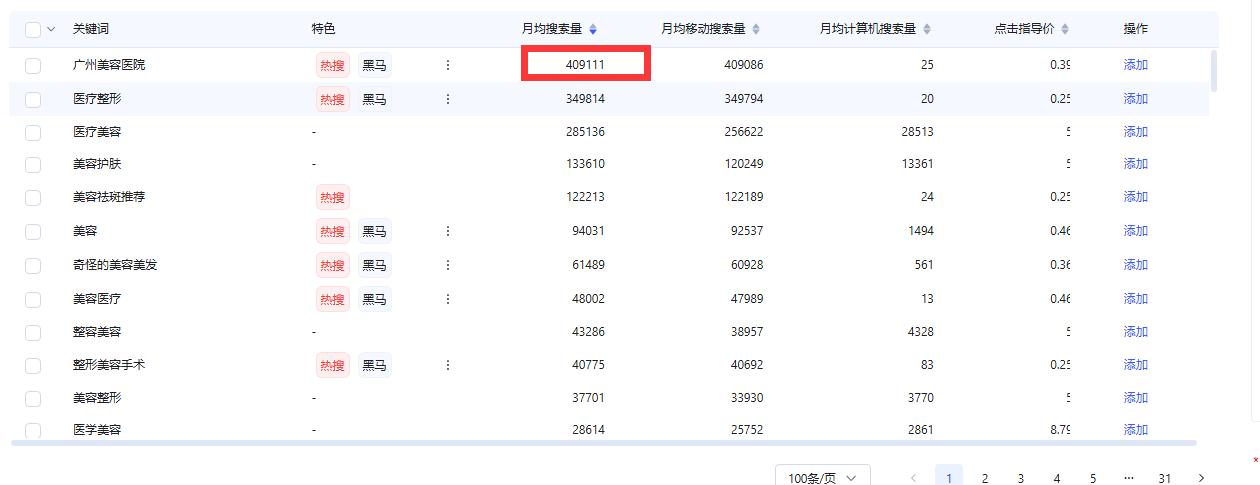Select the 医疗美容 row checkbox
The height and width of the screenshot is (485, 1260).
(x=33, y=132)
